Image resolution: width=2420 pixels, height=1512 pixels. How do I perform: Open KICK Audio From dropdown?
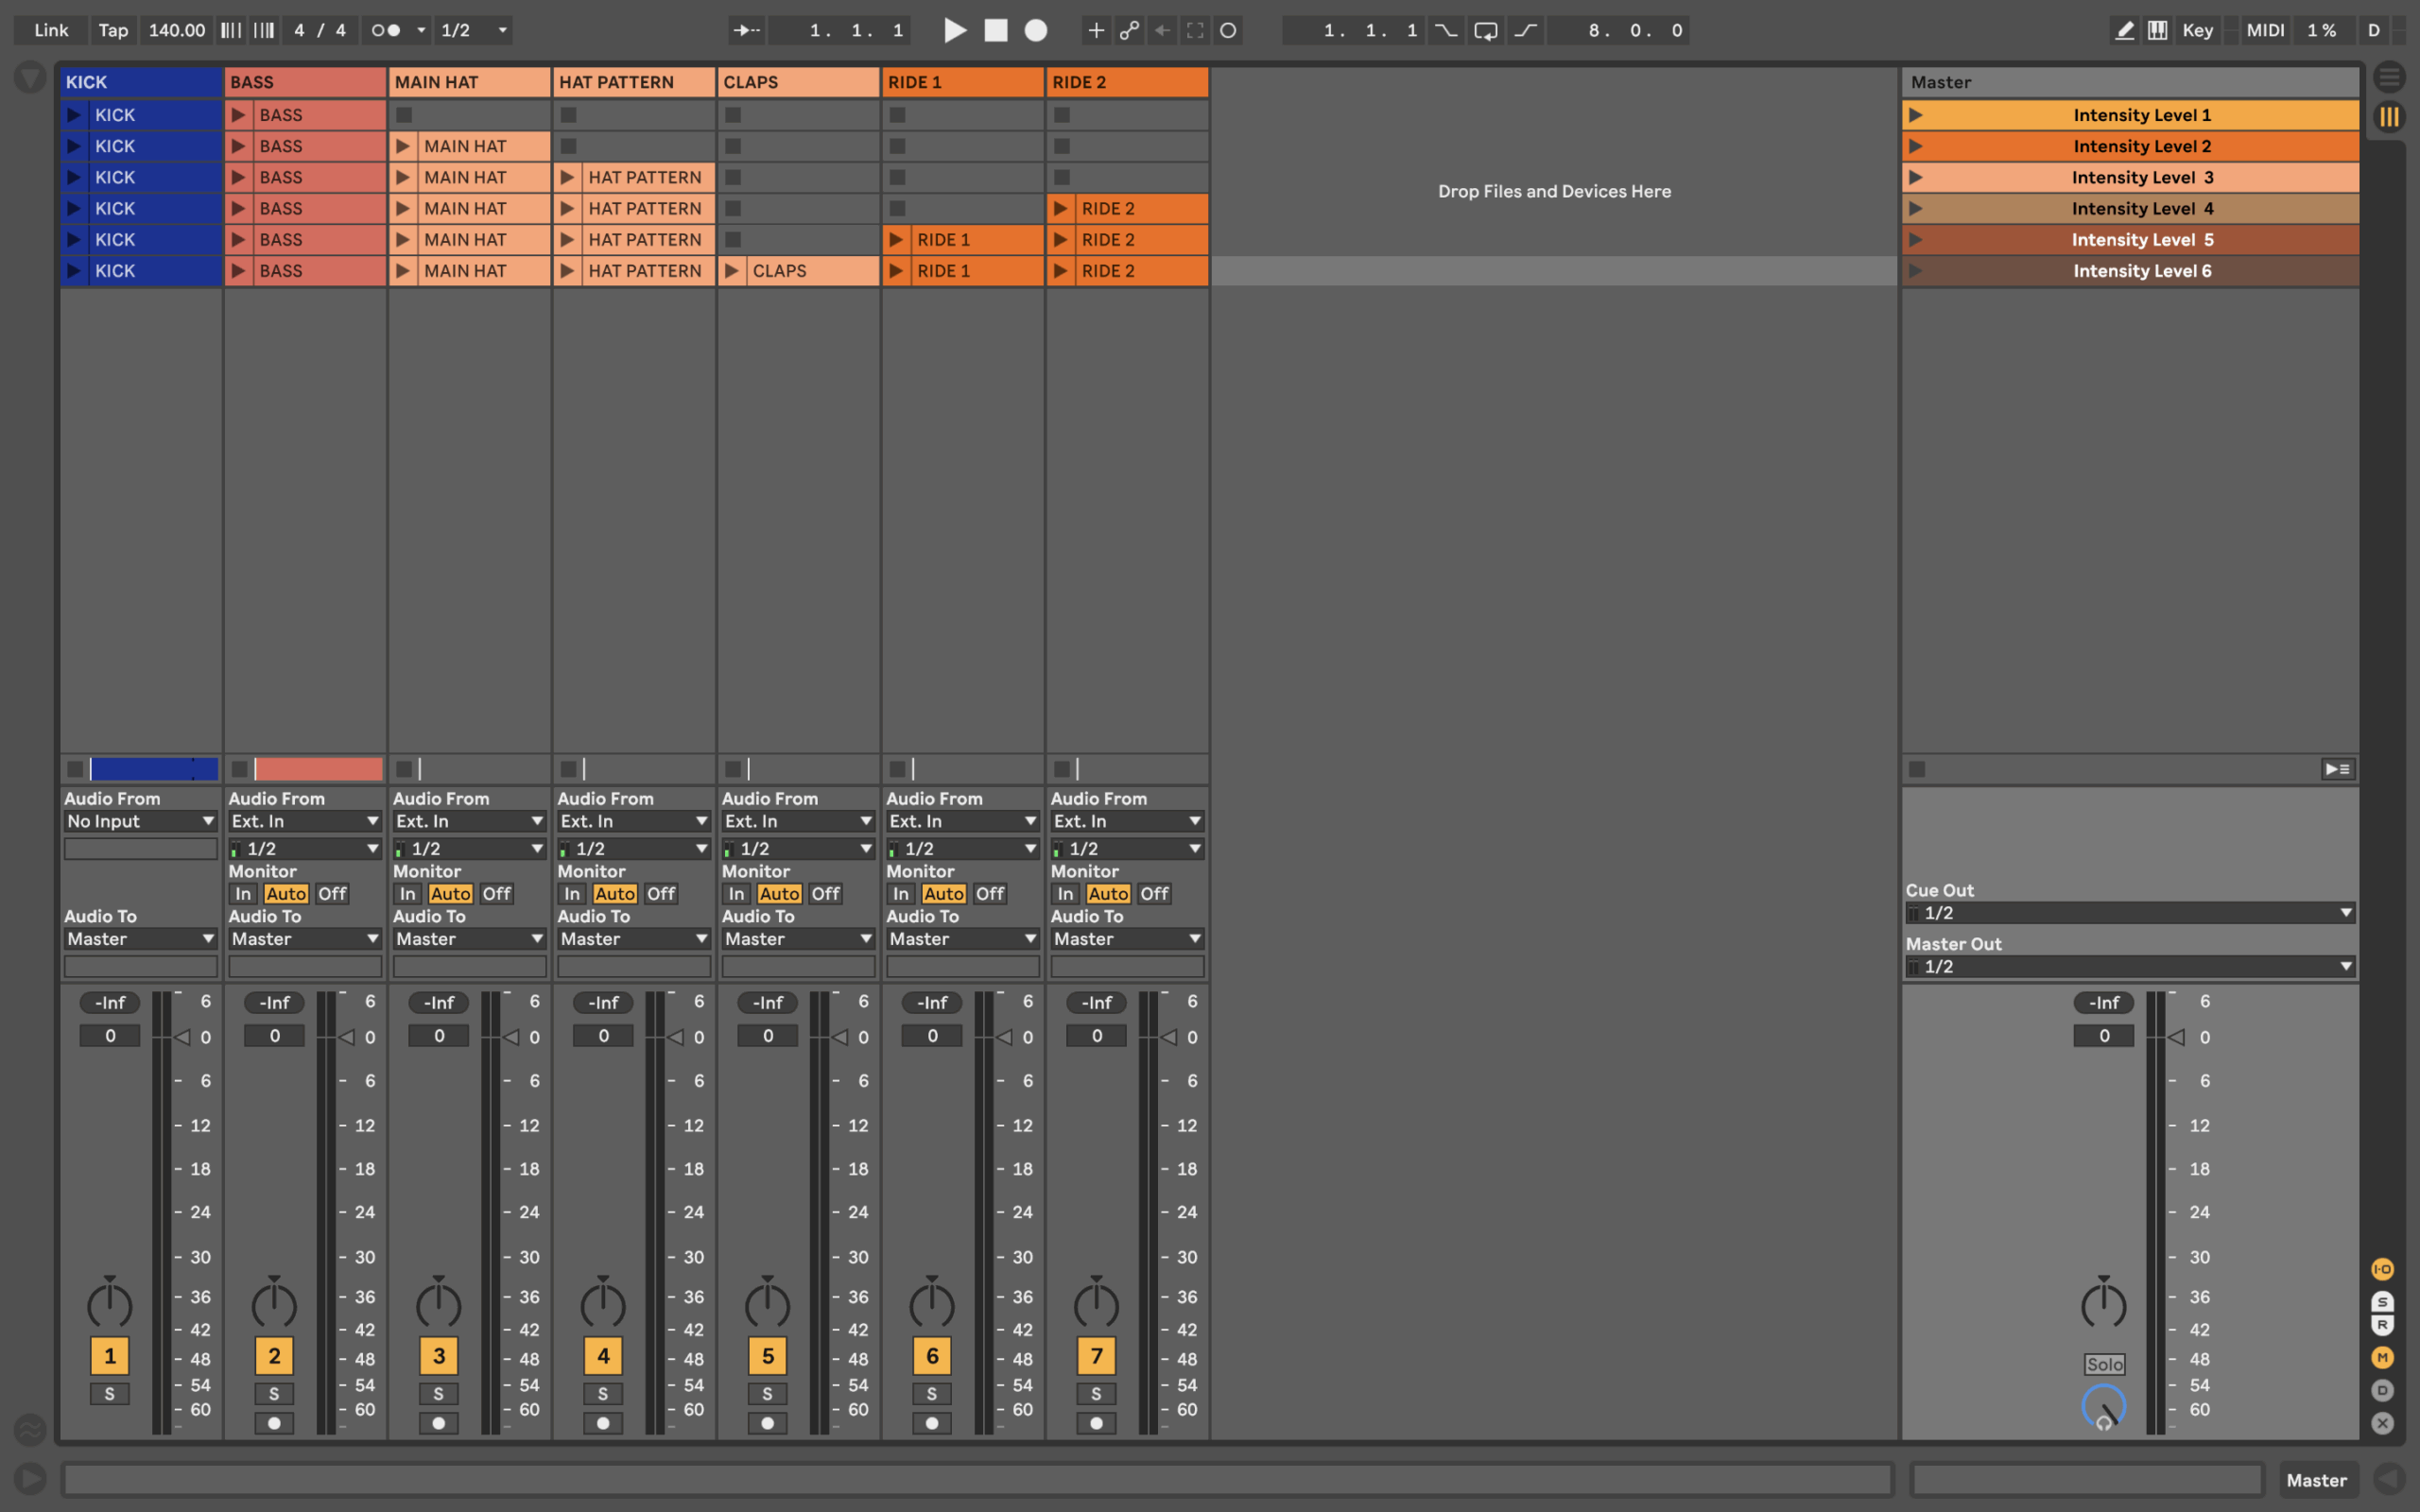pyautogui.click(x=140, y=821)
